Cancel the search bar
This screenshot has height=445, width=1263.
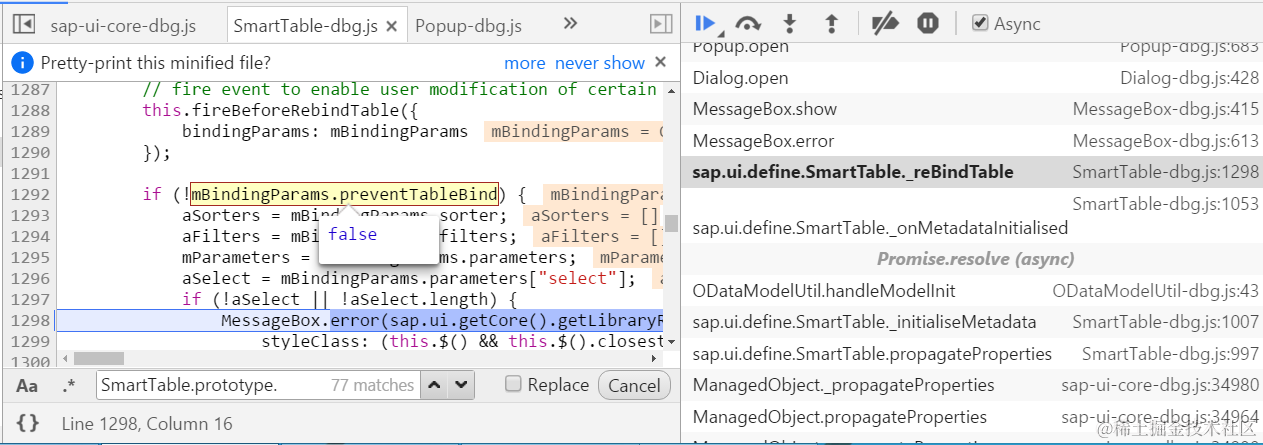pos(634,385)
